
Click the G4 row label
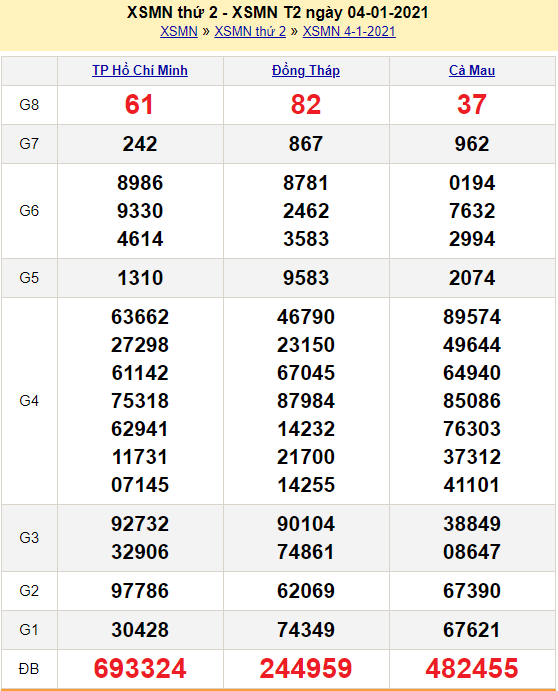tap(29, 401)
